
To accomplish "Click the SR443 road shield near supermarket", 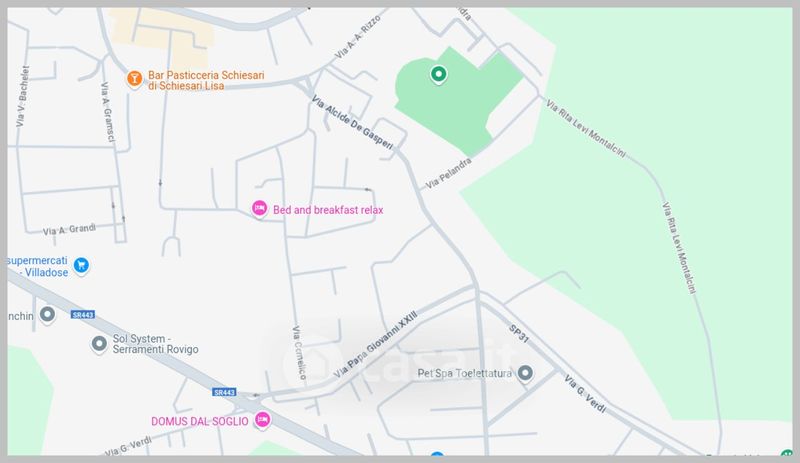I will click(83, 315).
